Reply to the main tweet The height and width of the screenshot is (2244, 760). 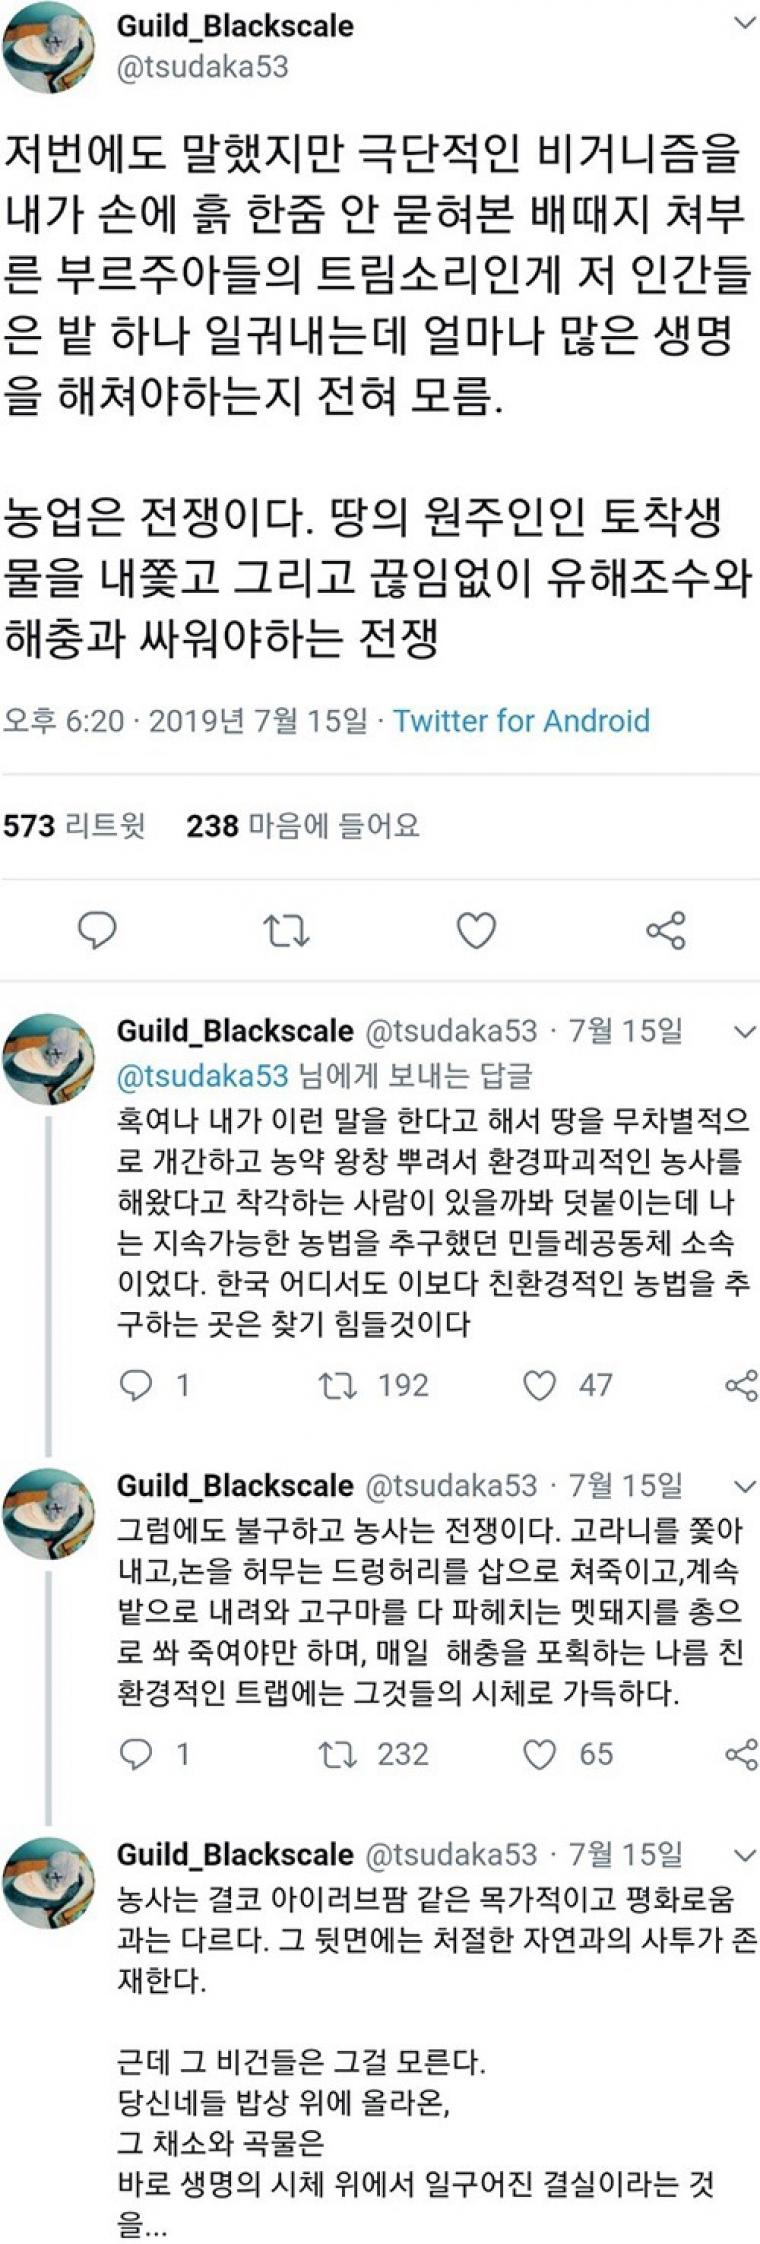coord(98,931)
